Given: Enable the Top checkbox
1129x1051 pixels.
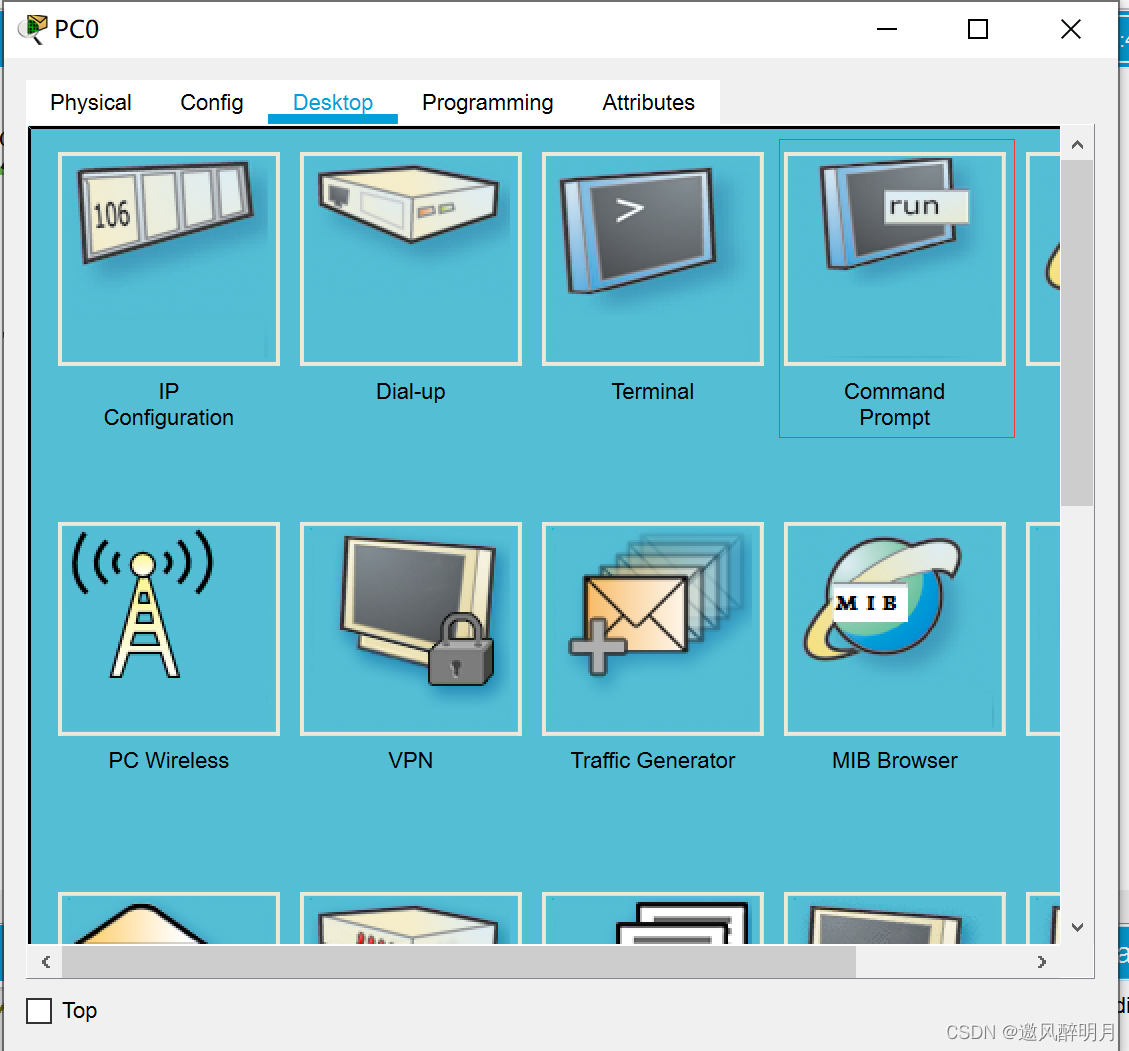Looking at the screenshot, I should [39, 1011].
